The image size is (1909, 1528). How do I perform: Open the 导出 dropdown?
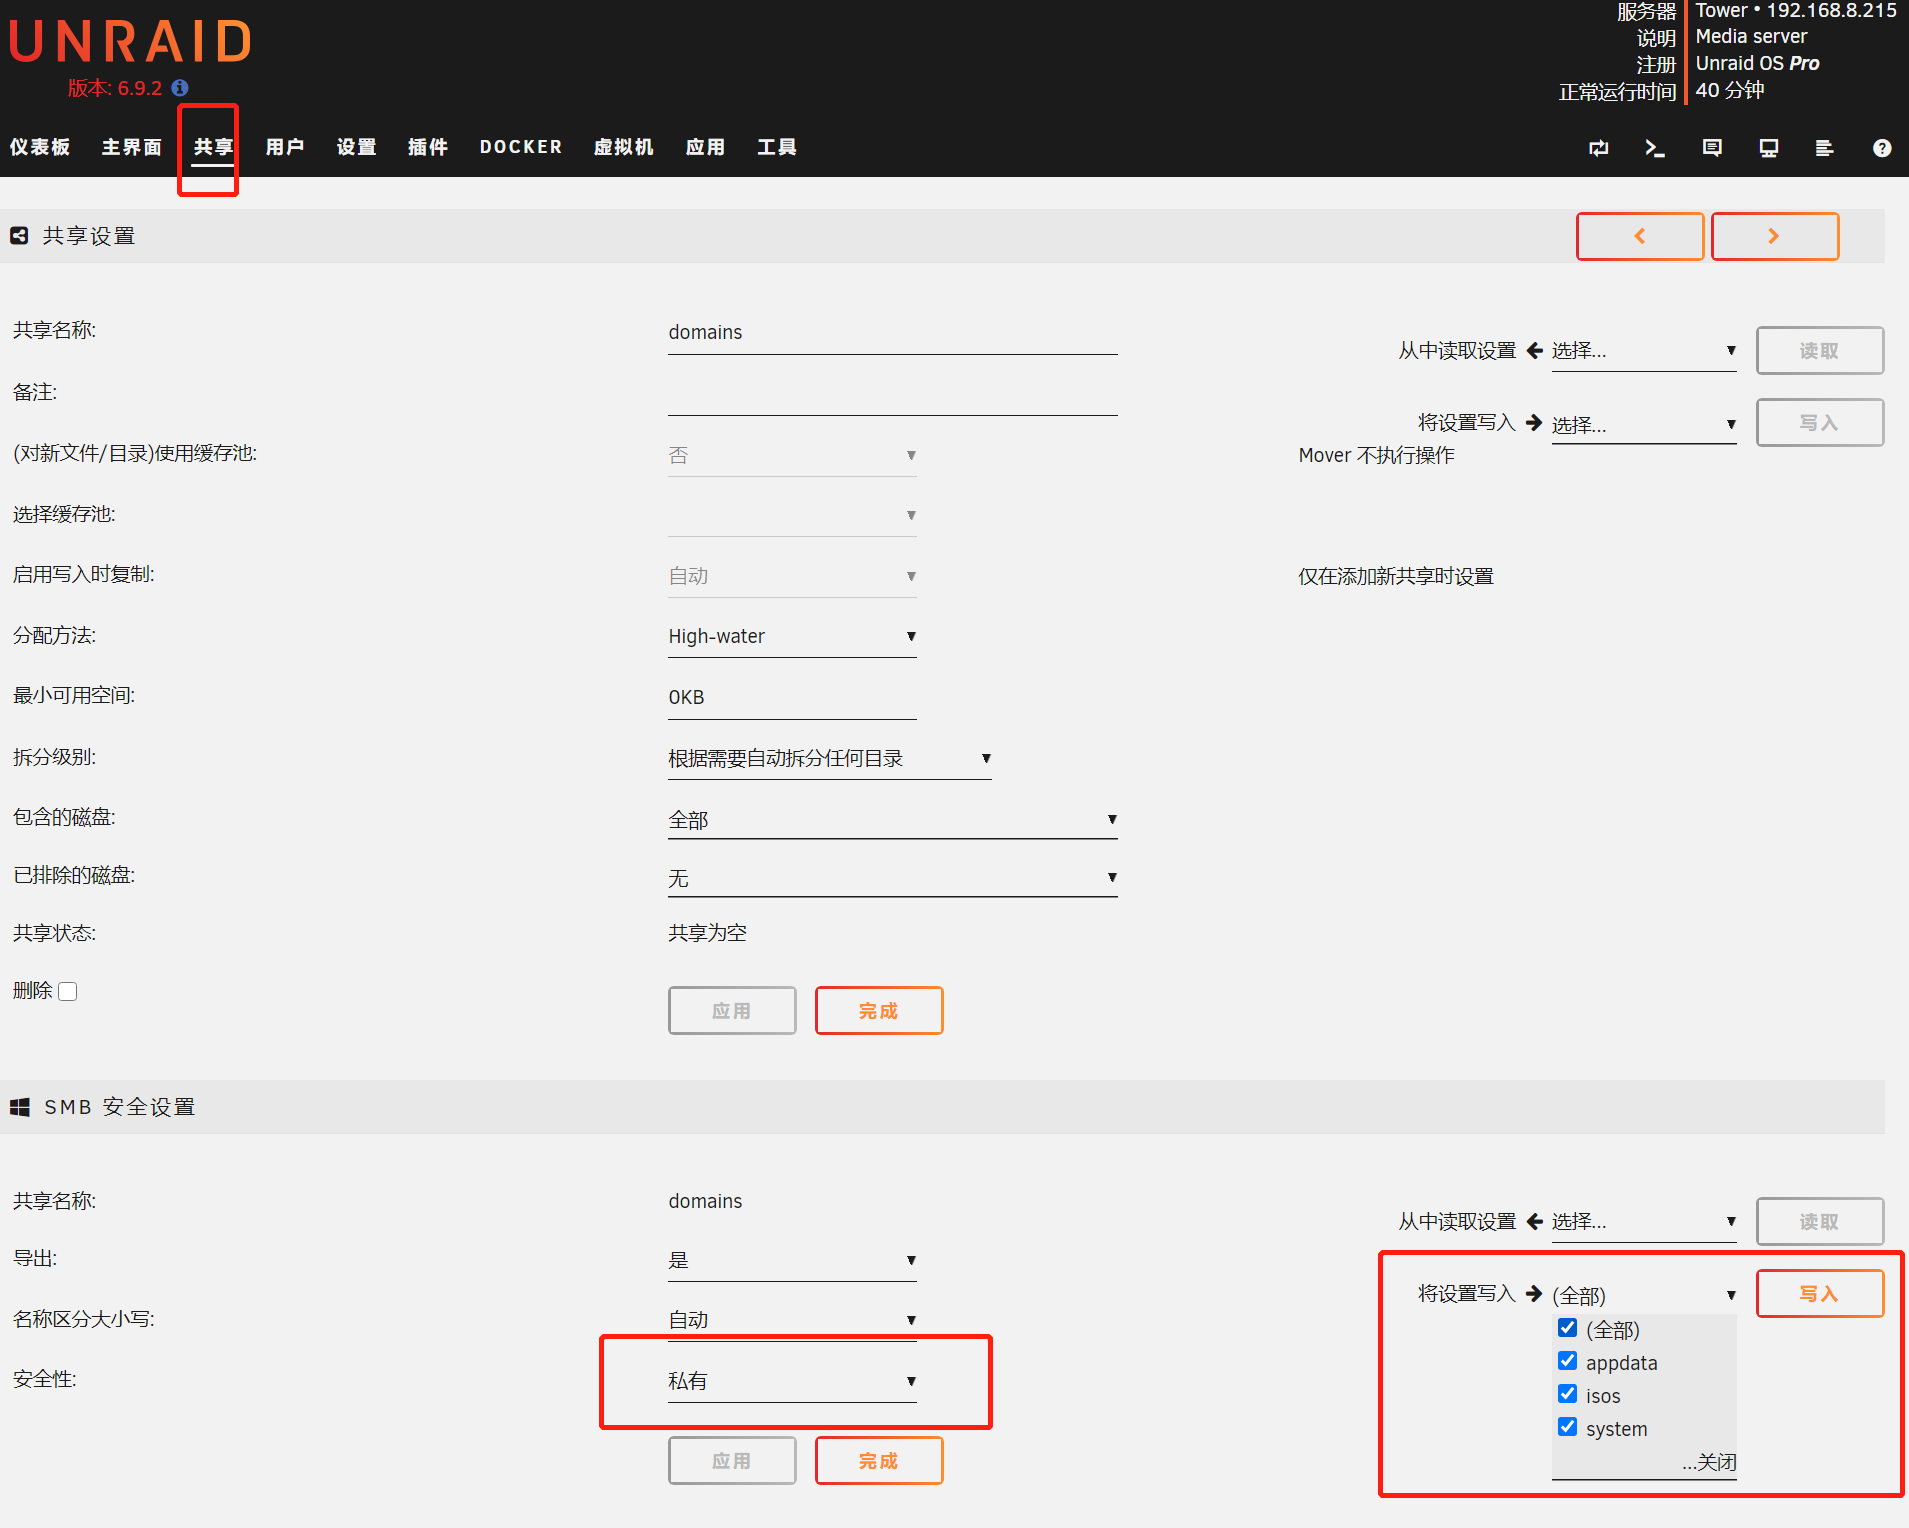pyautogui.click(x=792, y=1260)
